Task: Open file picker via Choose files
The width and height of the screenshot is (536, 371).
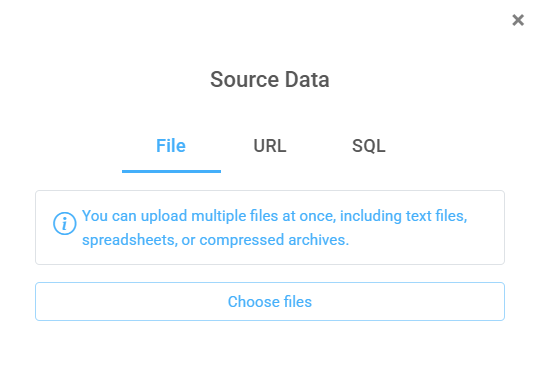Action: (270, 302)
